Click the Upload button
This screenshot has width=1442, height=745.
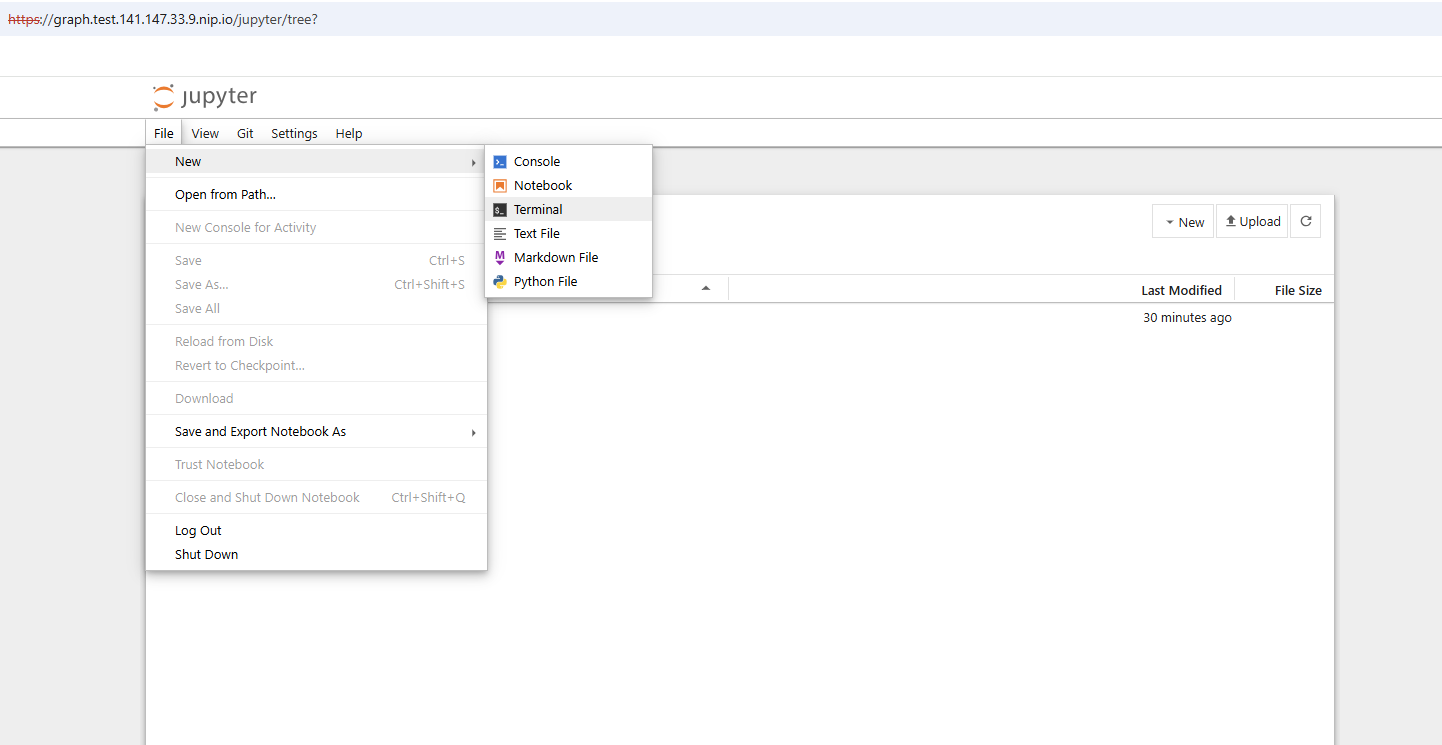[x=1251, y=220]
